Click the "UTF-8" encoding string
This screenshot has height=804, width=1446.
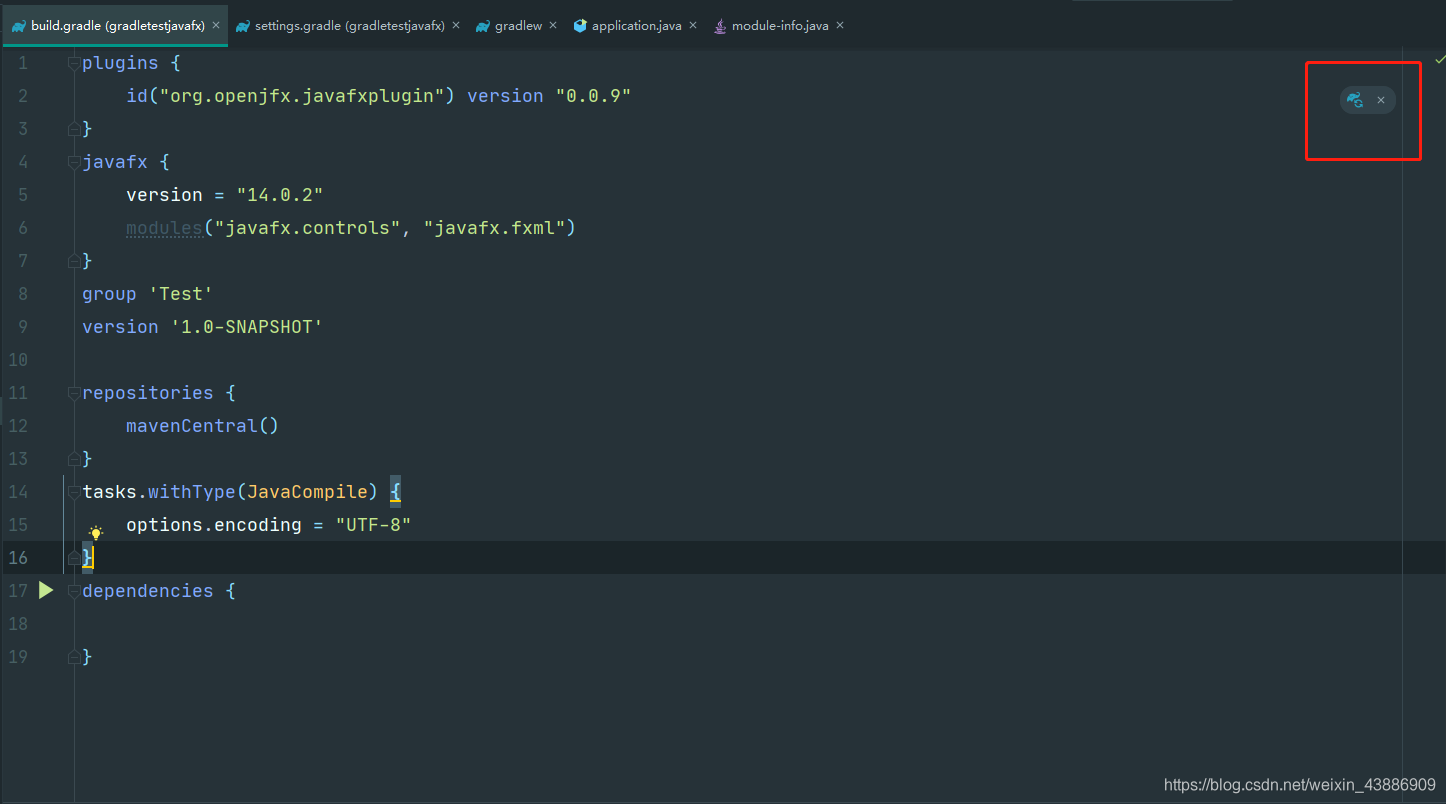click(x=373, y=525)
